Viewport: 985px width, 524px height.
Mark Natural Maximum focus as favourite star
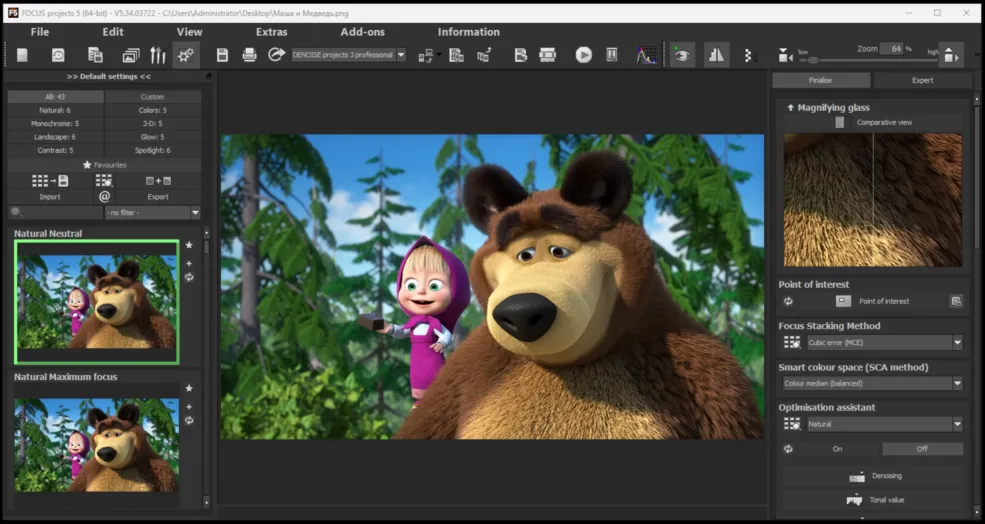coord(189,388)
